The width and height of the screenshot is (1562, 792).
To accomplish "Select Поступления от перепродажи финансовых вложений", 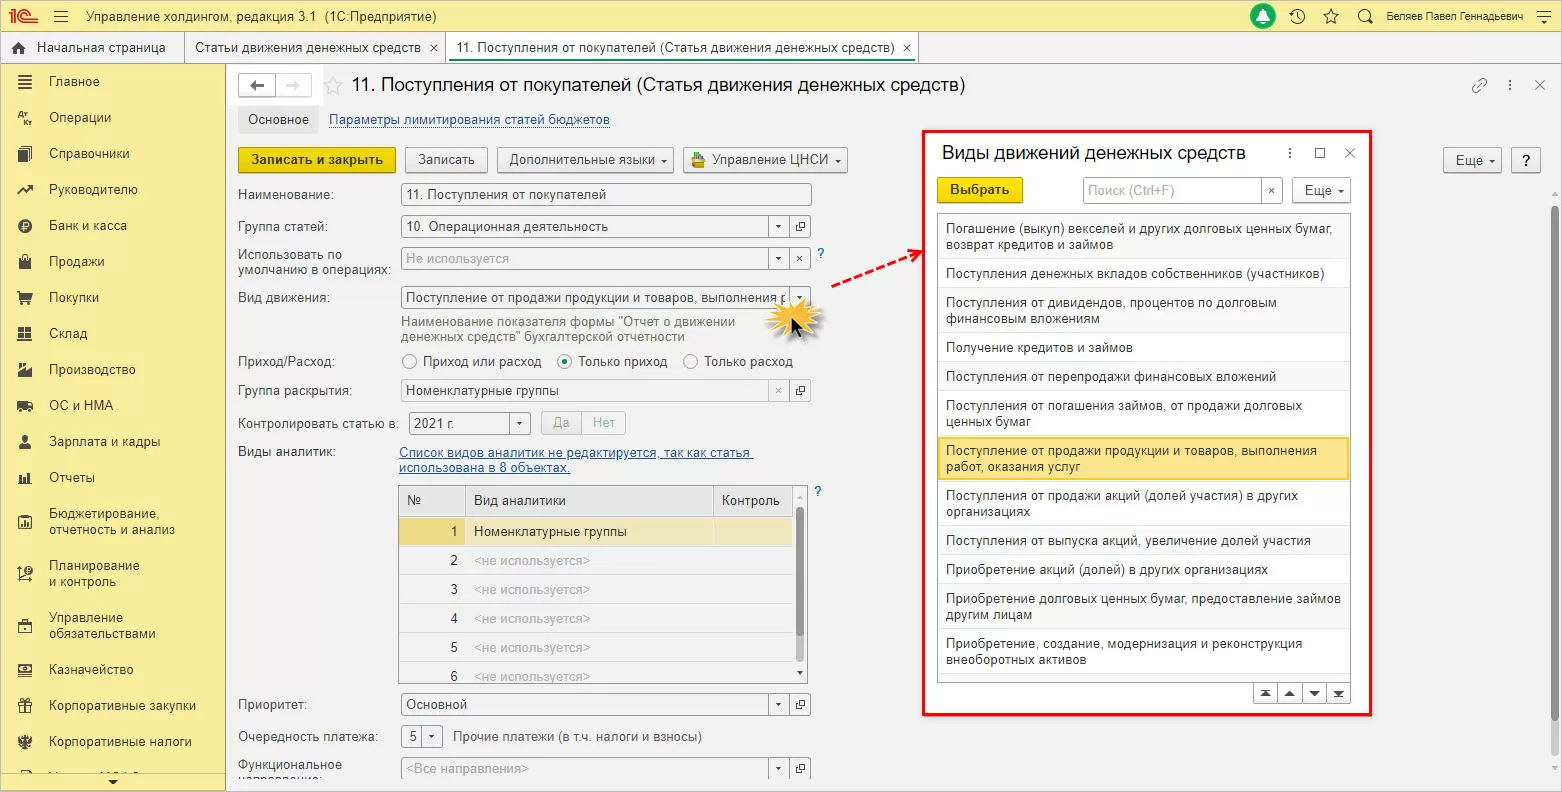I will [1143, 377].
